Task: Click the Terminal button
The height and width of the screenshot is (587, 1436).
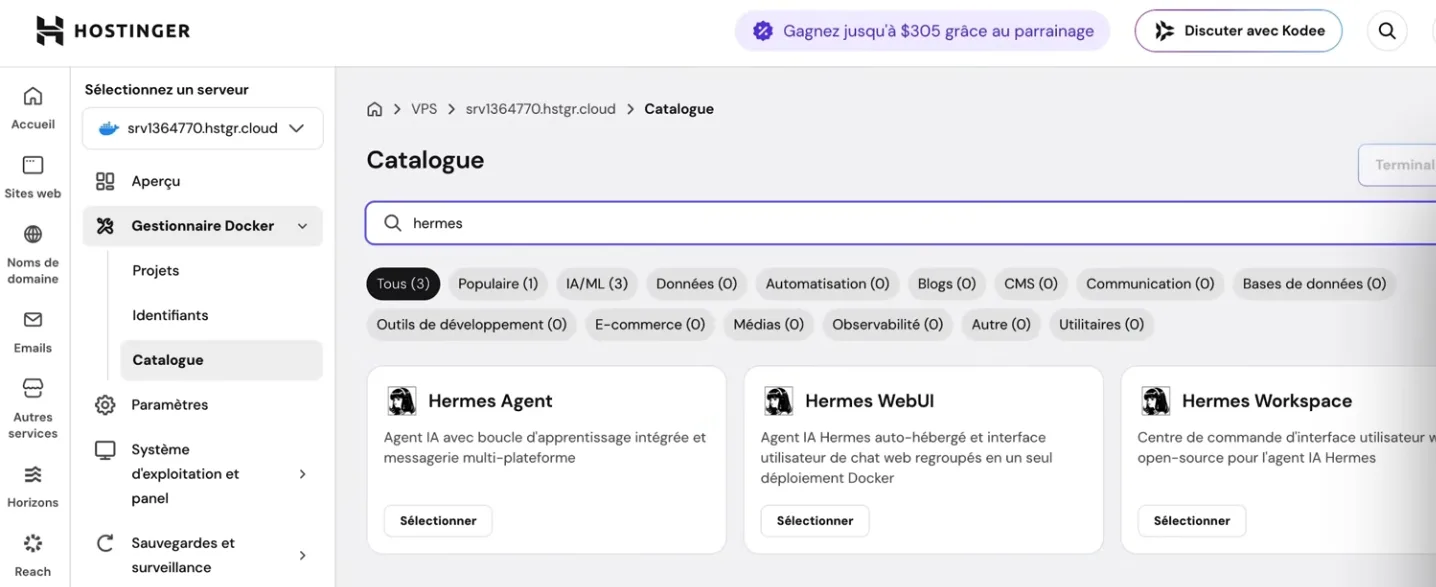Action: click(1397, 165)
